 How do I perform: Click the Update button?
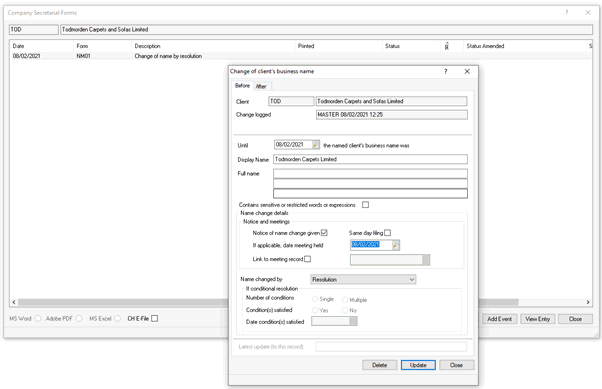tap(418, 365)
